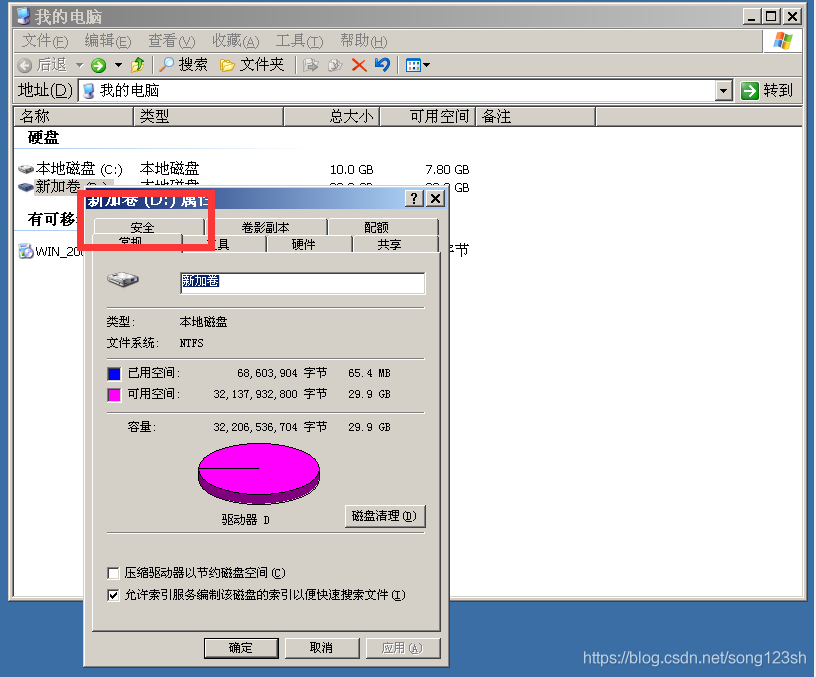The width and height of the screenshot is (816, 677).
Task: Open the 帮助(H) menu
Action: (x=363, y=41)
